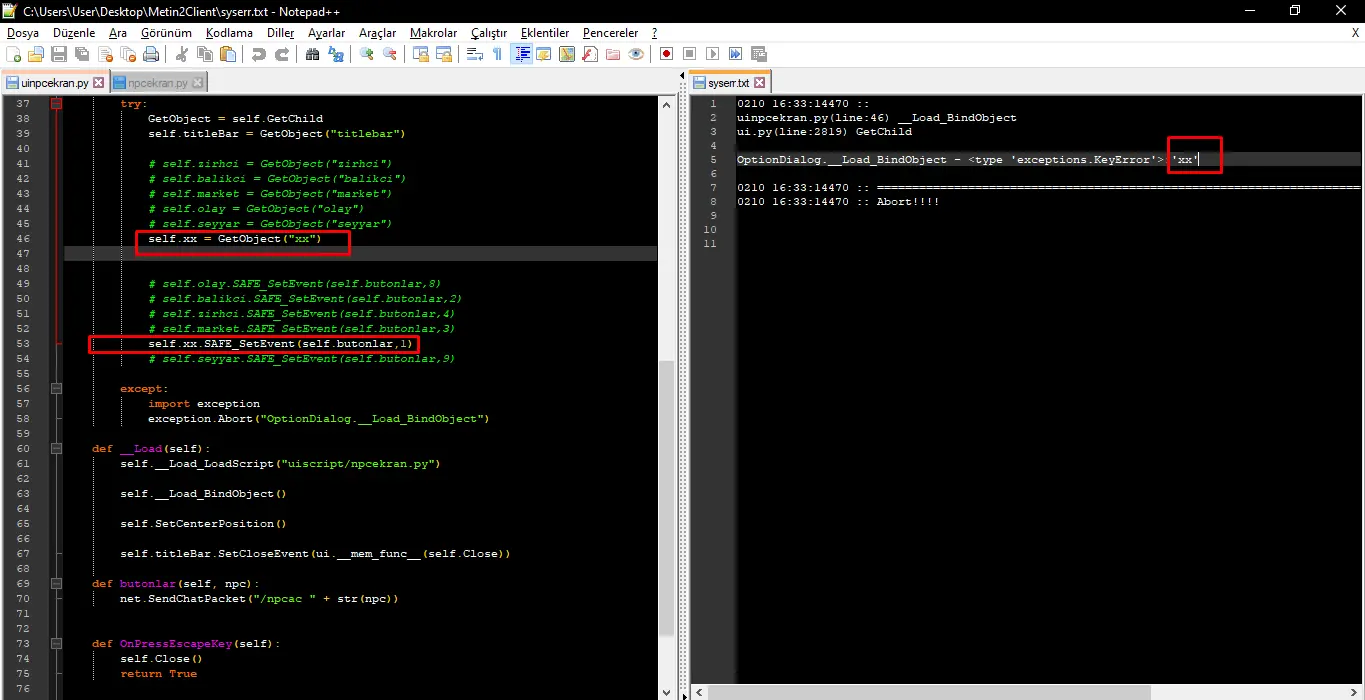Screen dimensions: 1365x700
Task: Click the Open file toolbar icon
Action: pos(36,54)
